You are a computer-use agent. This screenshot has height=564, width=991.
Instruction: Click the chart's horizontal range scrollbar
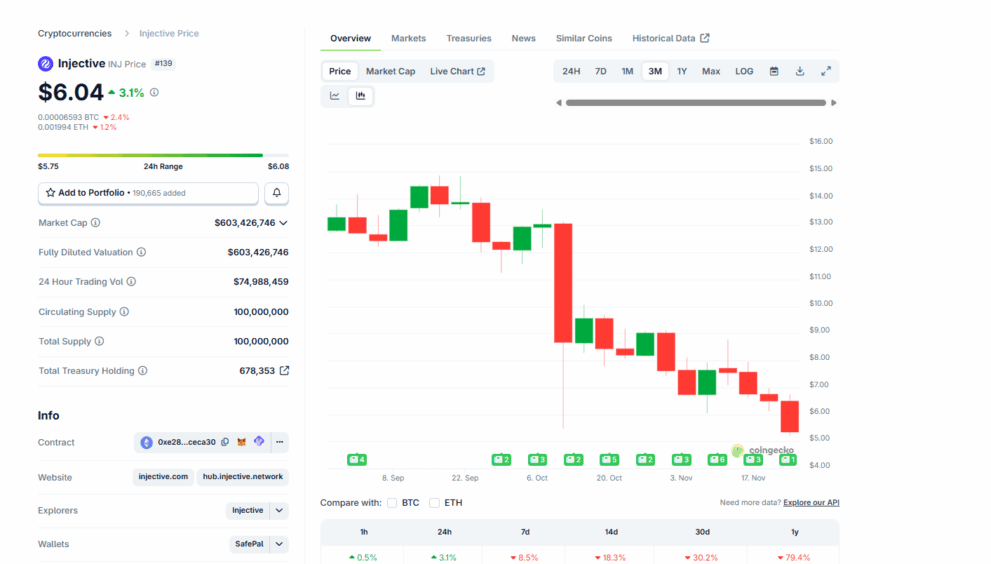point(696,102)
